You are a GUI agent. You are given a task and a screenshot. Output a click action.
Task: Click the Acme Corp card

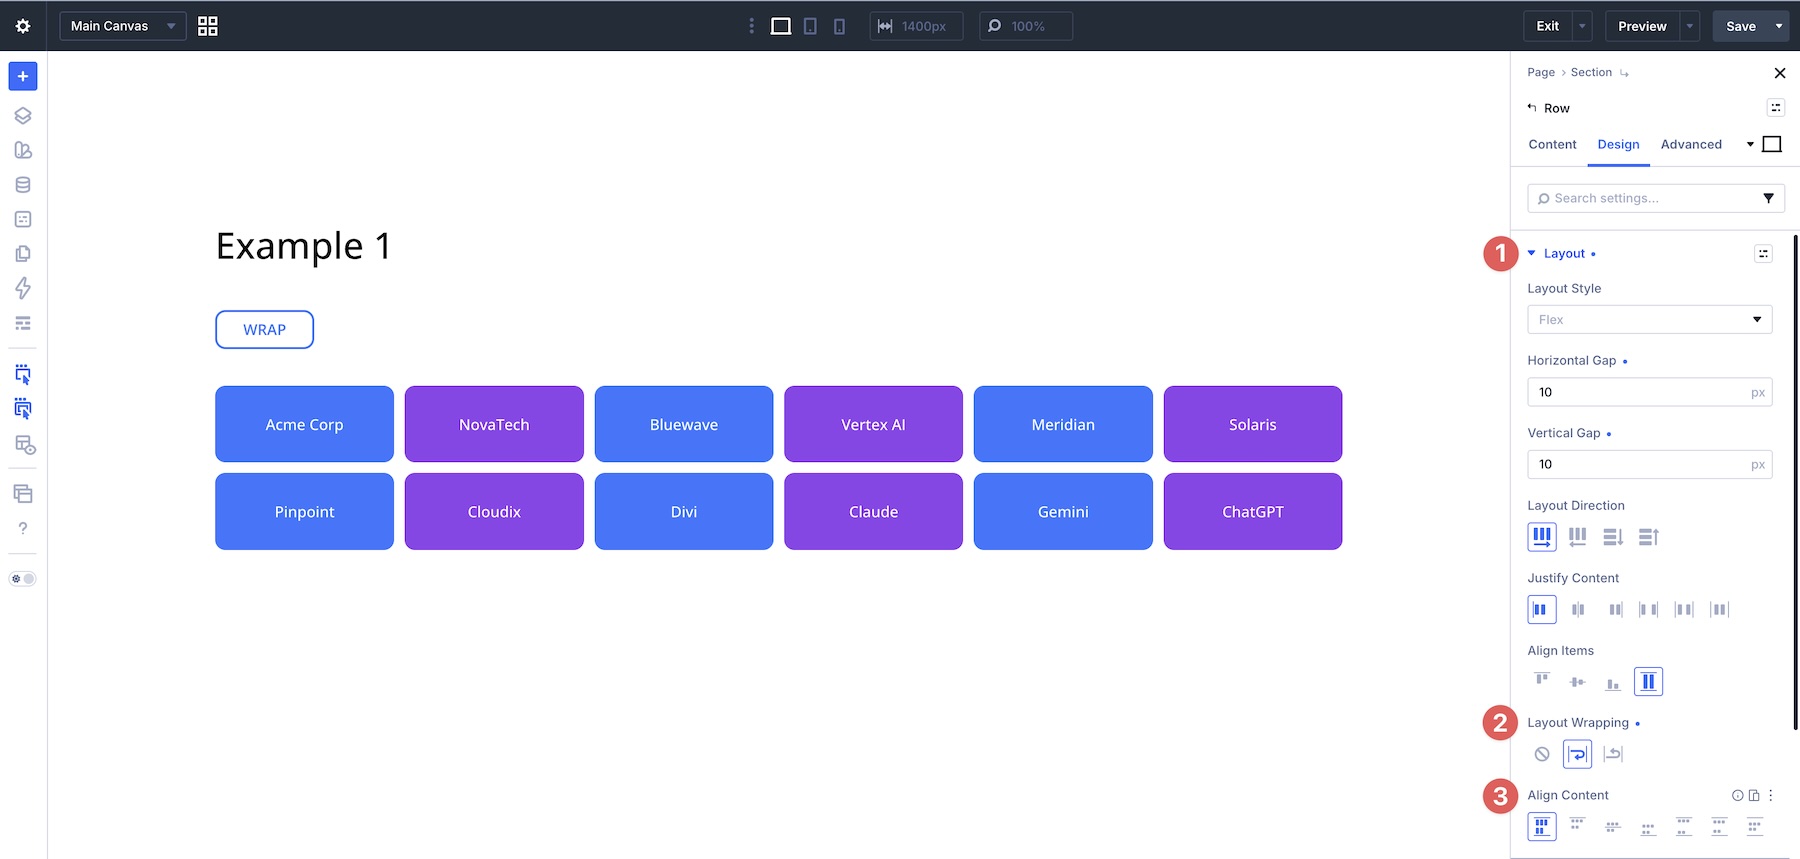coord(305,425)
